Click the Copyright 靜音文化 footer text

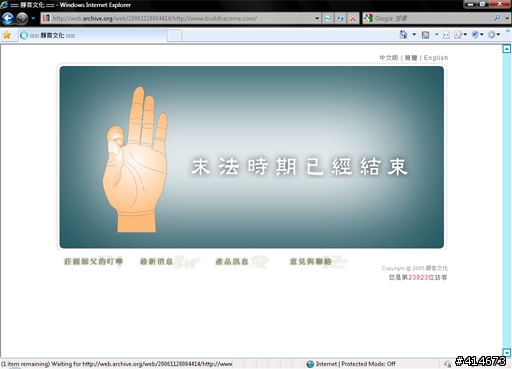415,268
